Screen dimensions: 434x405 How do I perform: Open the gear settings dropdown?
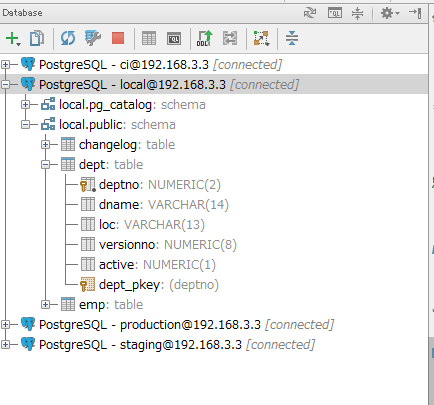(x=390, y=13)
